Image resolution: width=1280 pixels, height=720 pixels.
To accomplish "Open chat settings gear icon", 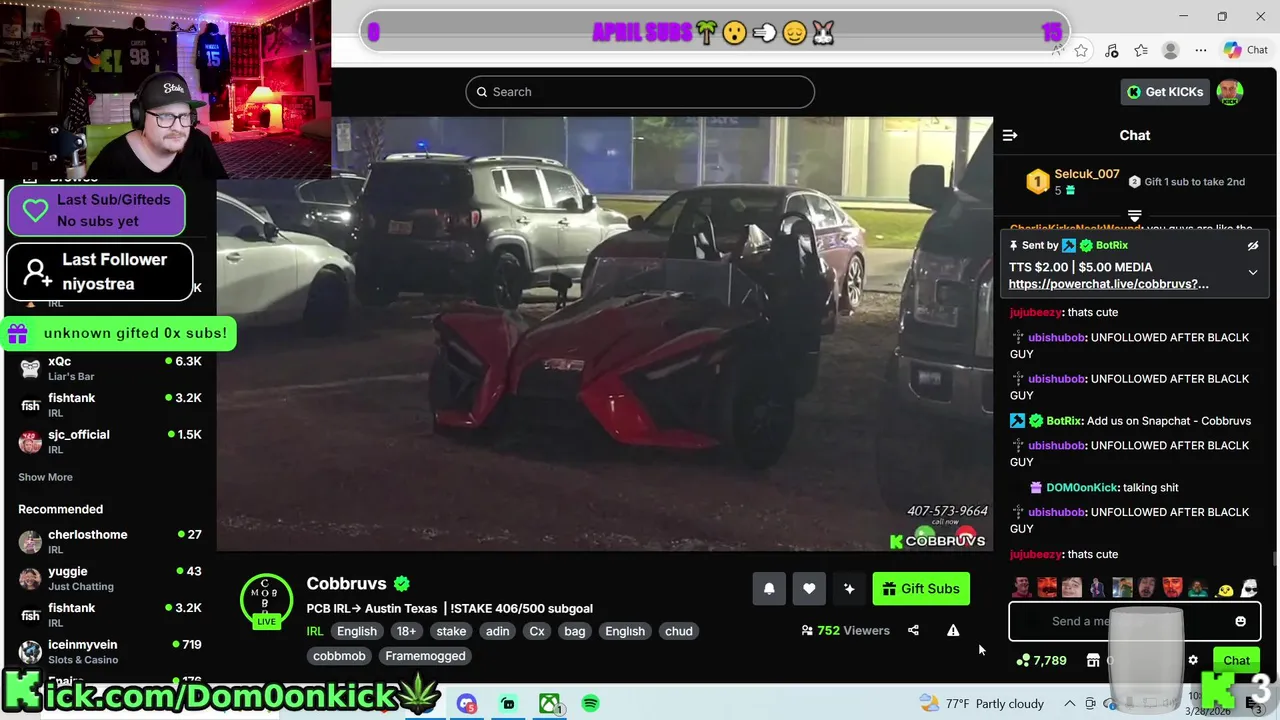I will 1193,660.
